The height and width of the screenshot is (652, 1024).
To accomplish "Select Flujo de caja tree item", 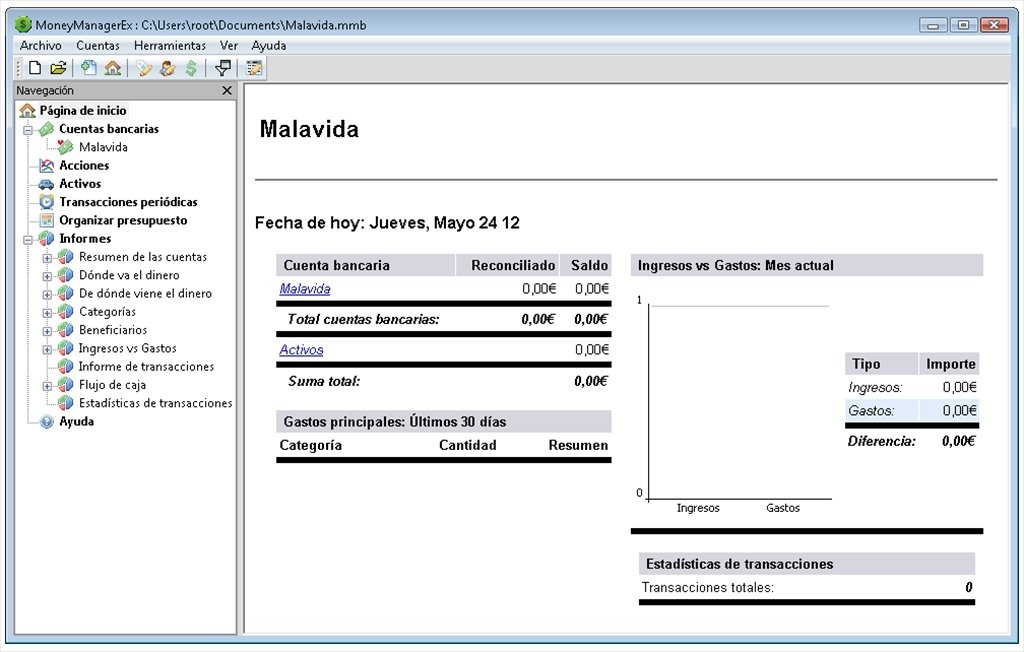I will [x=112, y=385].
